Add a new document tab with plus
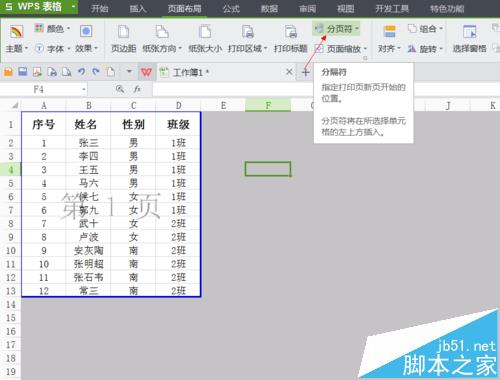This screenshot has height=380, width=500. point(305,72)
